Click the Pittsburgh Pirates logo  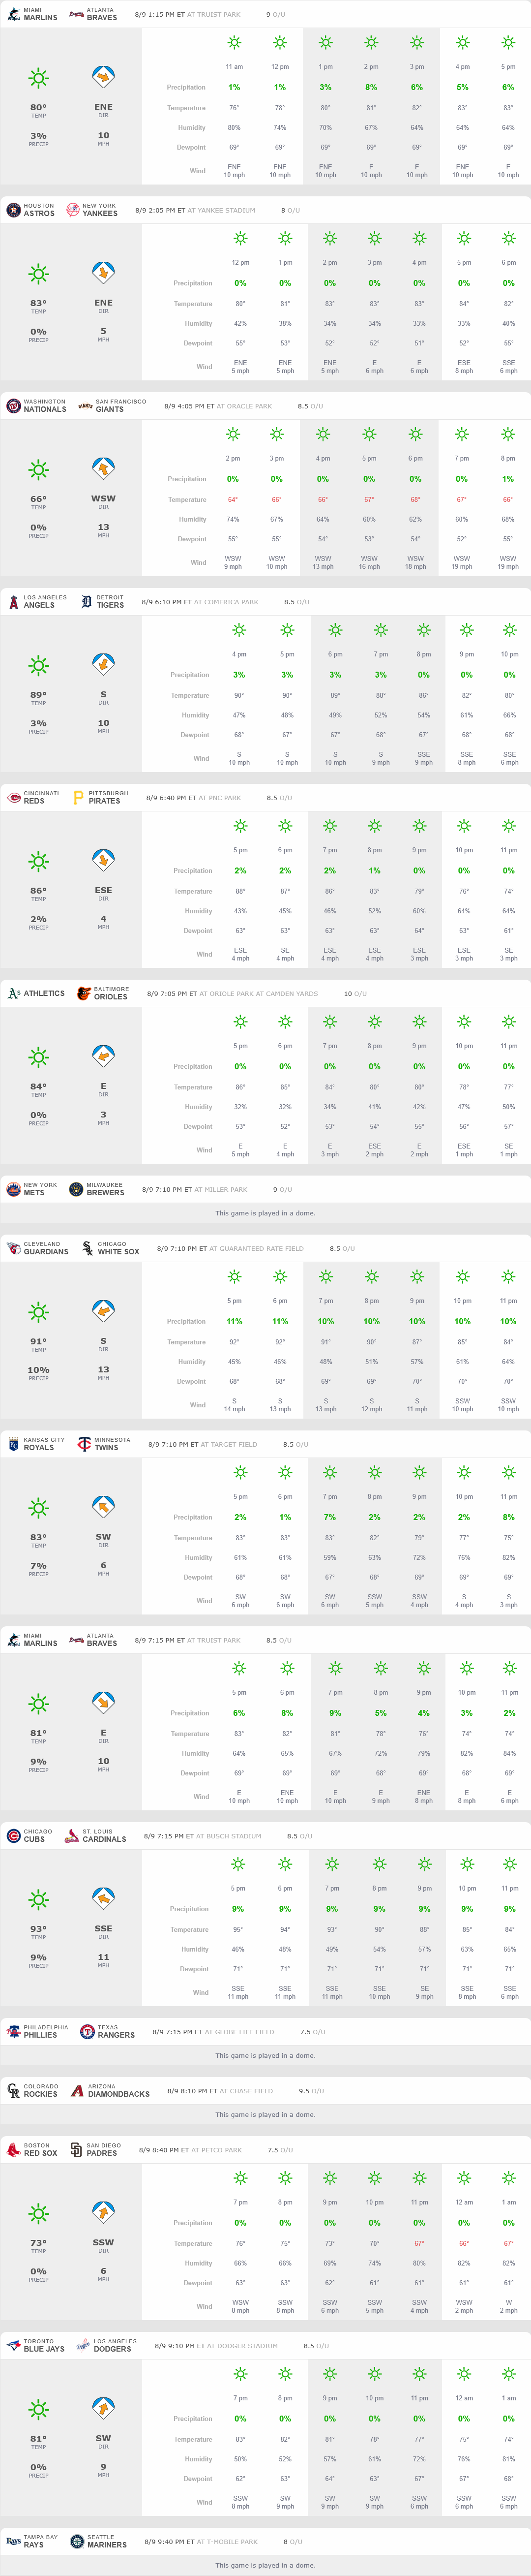(79, 798)
